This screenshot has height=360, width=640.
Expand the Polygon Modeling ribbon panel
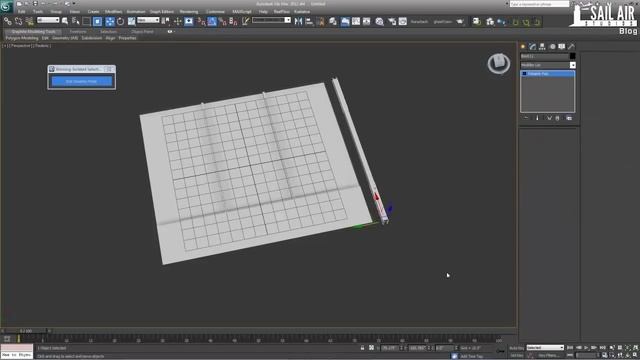click(x=22, y=38)
